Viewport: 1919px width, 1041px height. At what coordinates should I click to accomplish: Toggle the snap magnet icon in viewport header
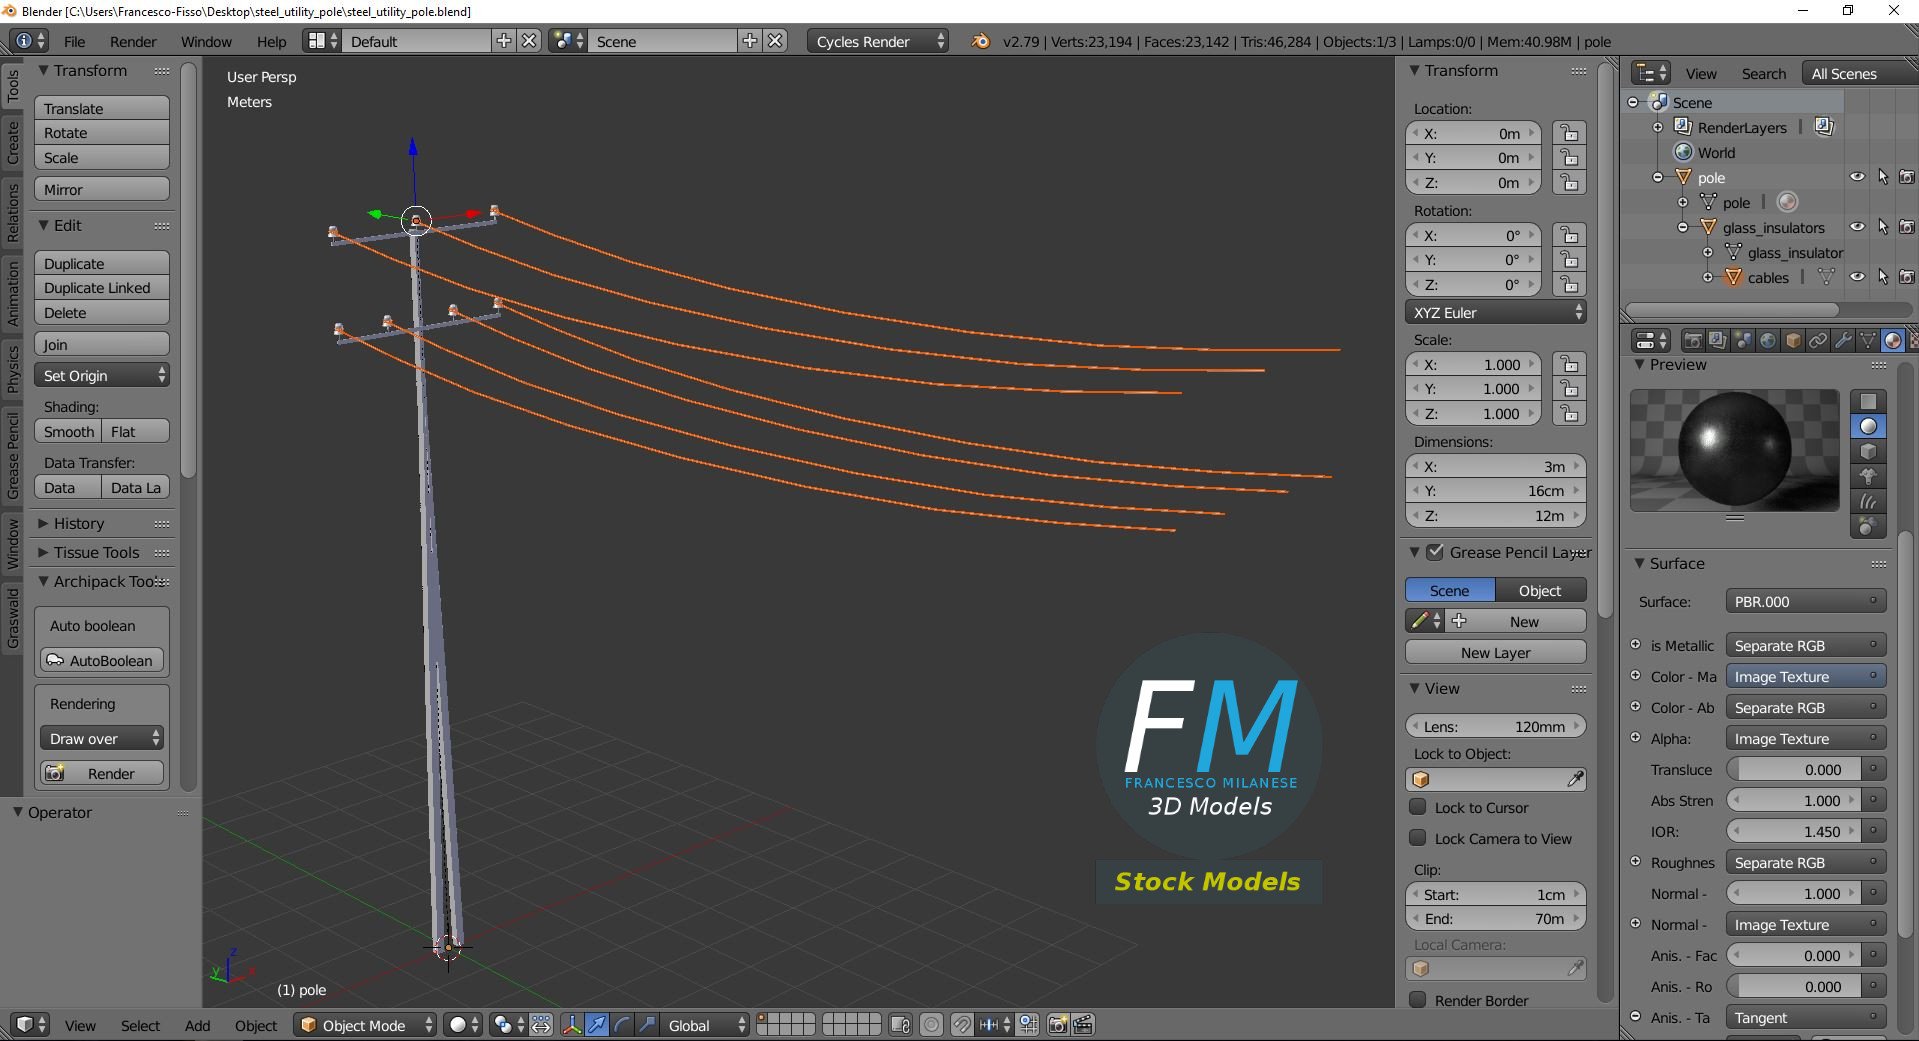coord(961,1025)
